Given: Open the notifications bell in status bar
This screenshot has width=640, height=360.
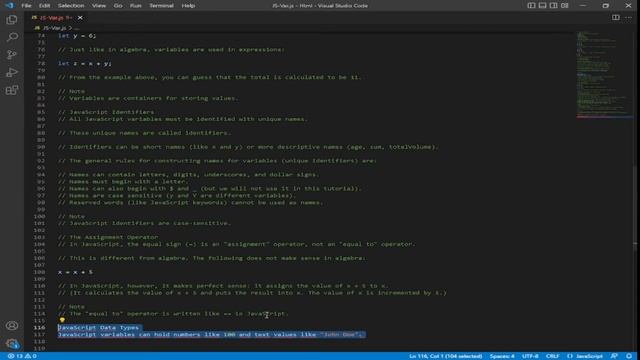Looking at the screenshot, I should tap(629, 356).
